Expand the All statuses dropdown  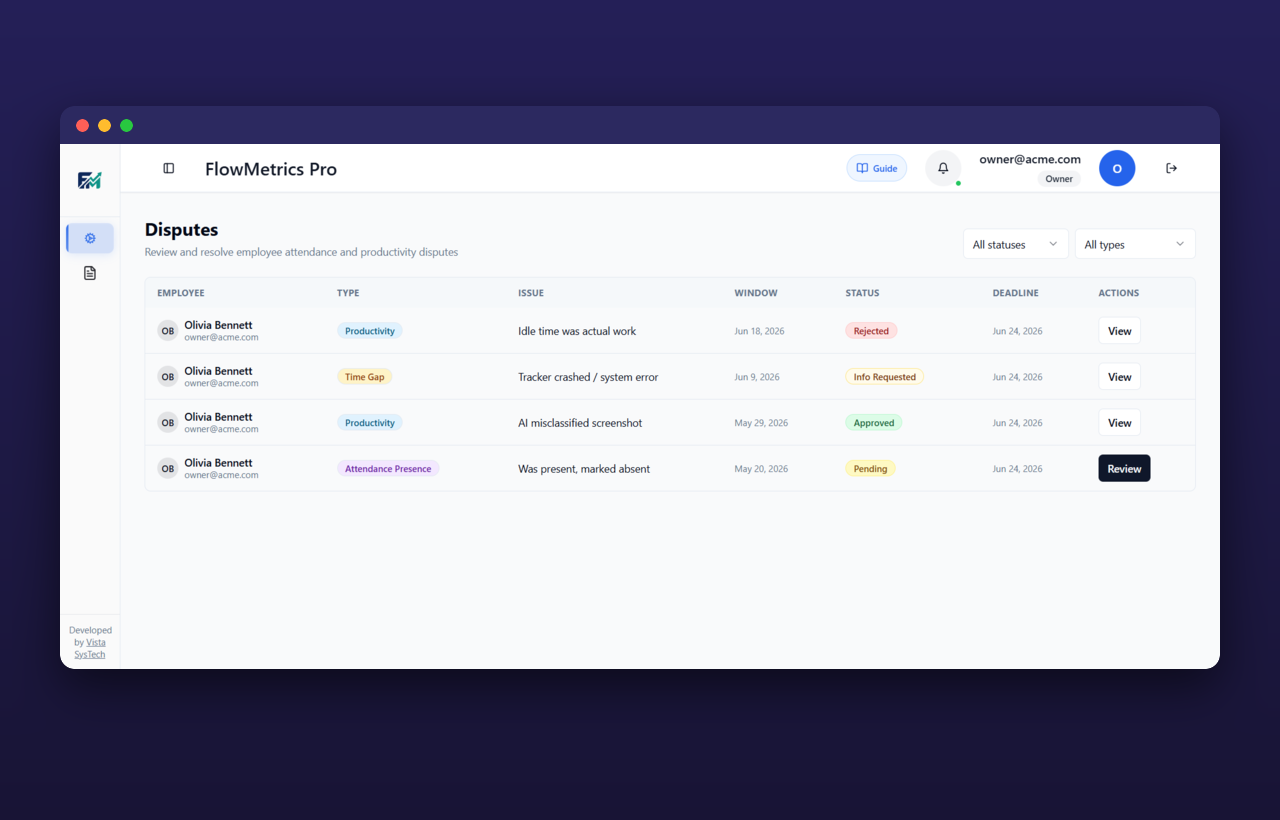(x=1015, y=244)
